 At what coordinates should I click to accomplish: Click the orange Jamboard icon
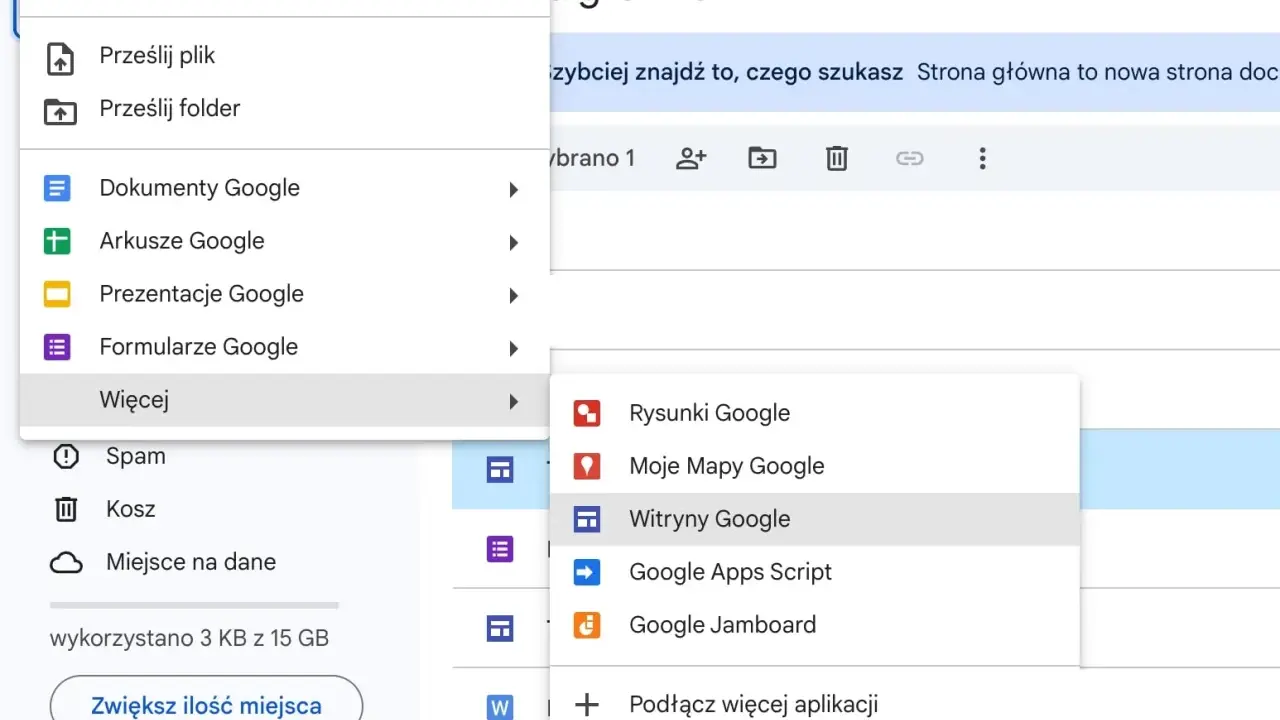pyautogui.click(x=587, y=625)
